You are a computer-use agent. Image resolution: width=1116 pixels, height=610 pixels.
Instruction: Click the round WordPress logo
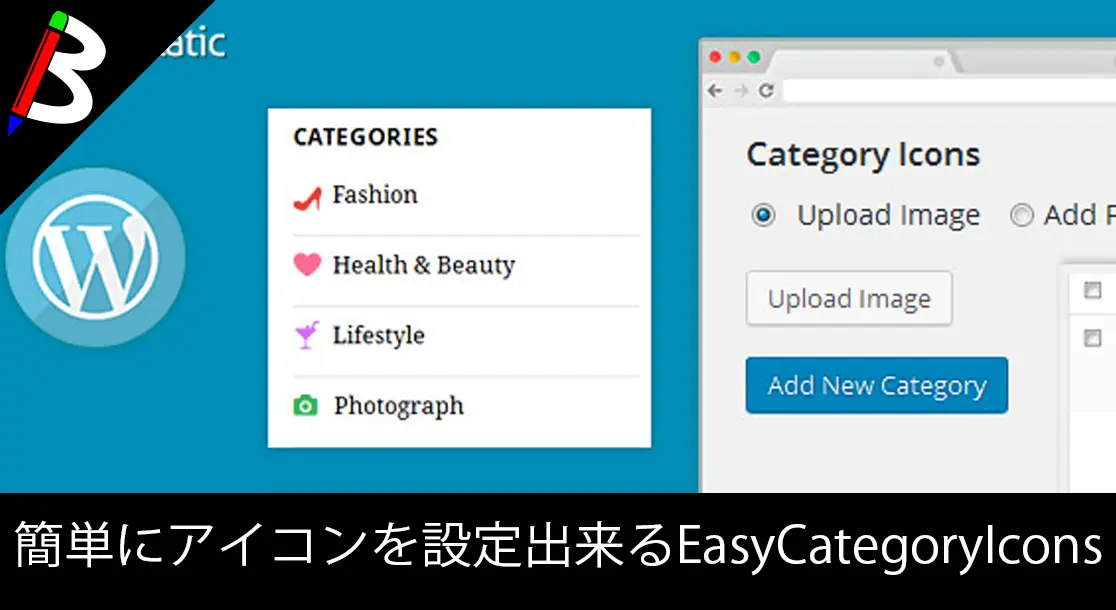(x=95, y=257)
